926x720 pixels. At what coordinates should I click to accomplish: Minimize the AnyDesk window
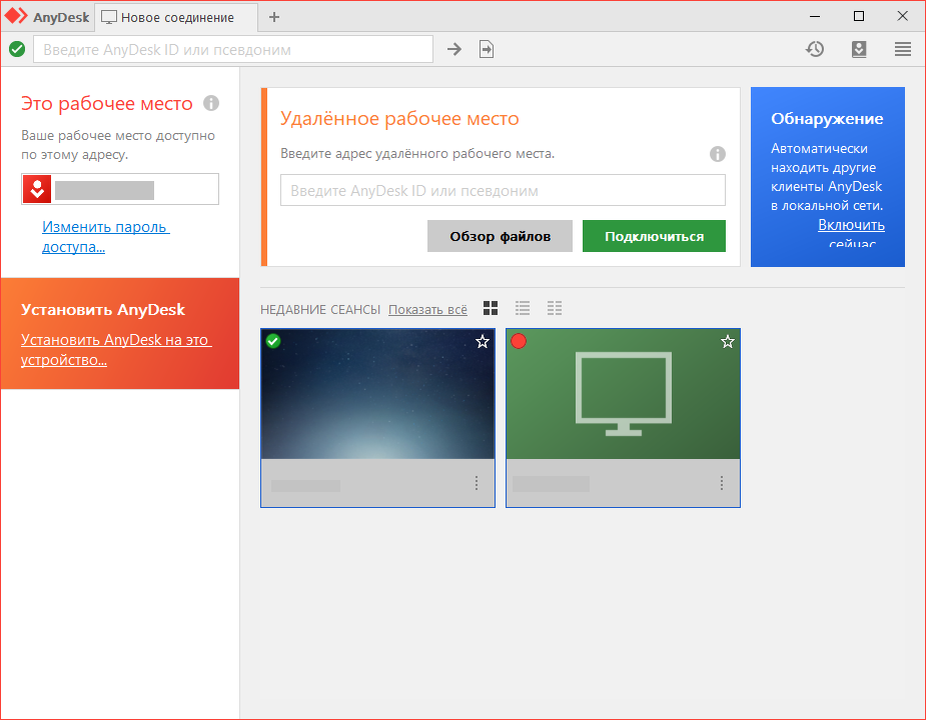815,17
